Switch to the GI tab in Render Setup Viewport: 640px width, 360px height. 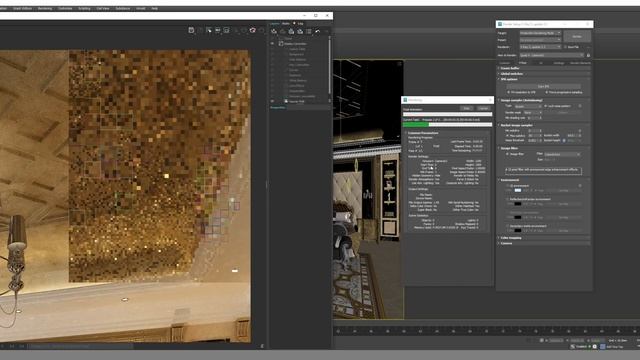[x=541, y=63]
